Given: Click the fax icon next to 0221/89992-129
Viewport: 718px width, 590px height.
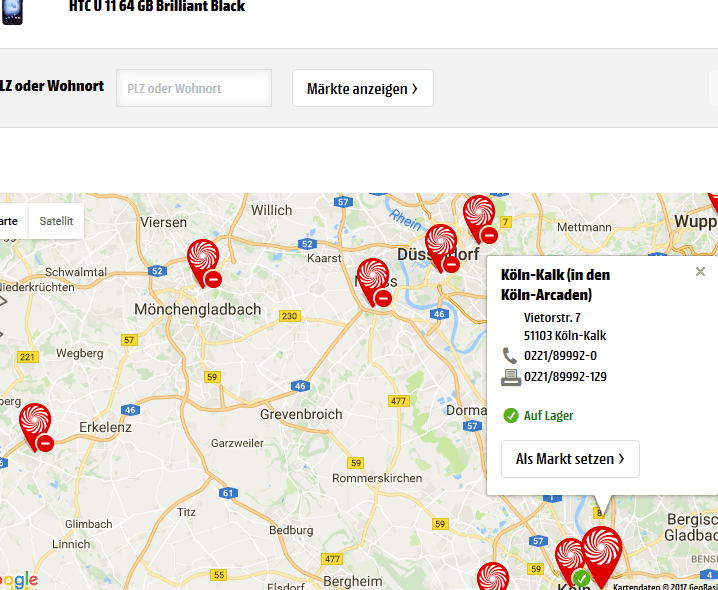Looking at the screenshot, I should (x=511, y=377).
